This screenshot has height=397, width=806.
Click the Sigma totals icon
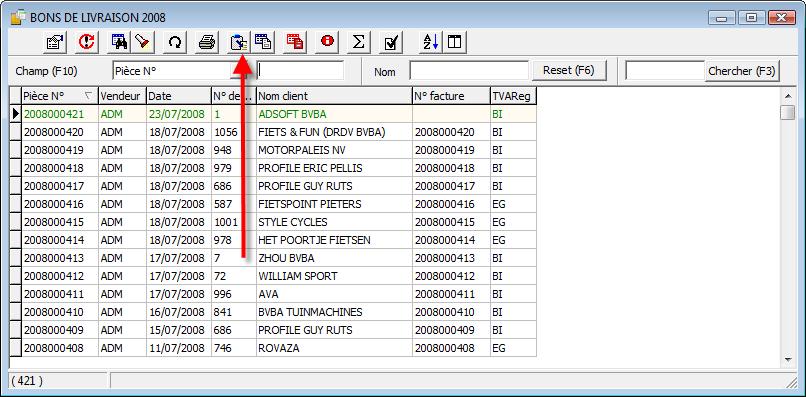(x=359, y=42)
